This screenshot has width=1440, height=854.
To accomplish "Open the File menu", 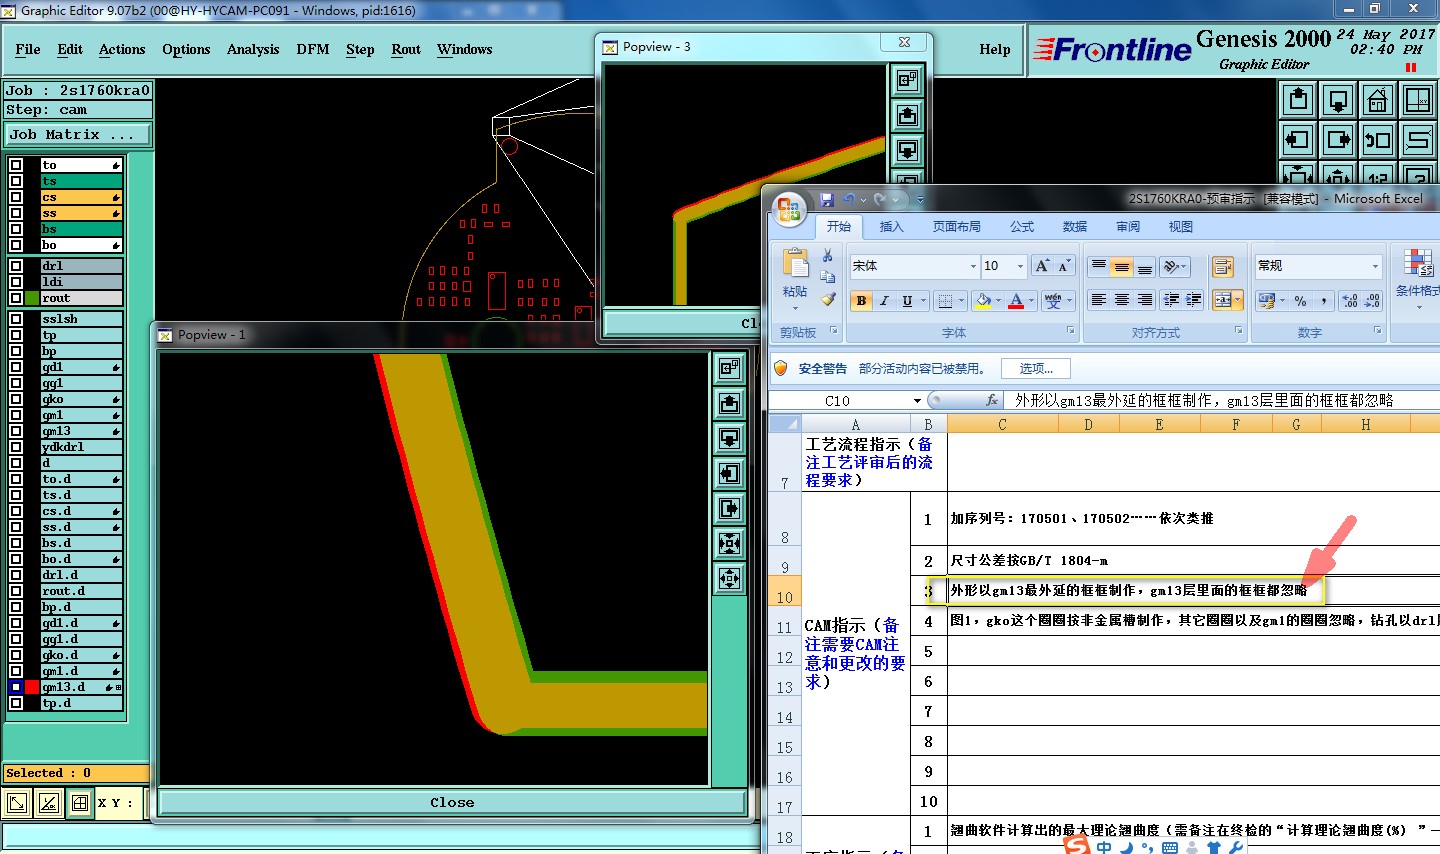I will point(28,49).
